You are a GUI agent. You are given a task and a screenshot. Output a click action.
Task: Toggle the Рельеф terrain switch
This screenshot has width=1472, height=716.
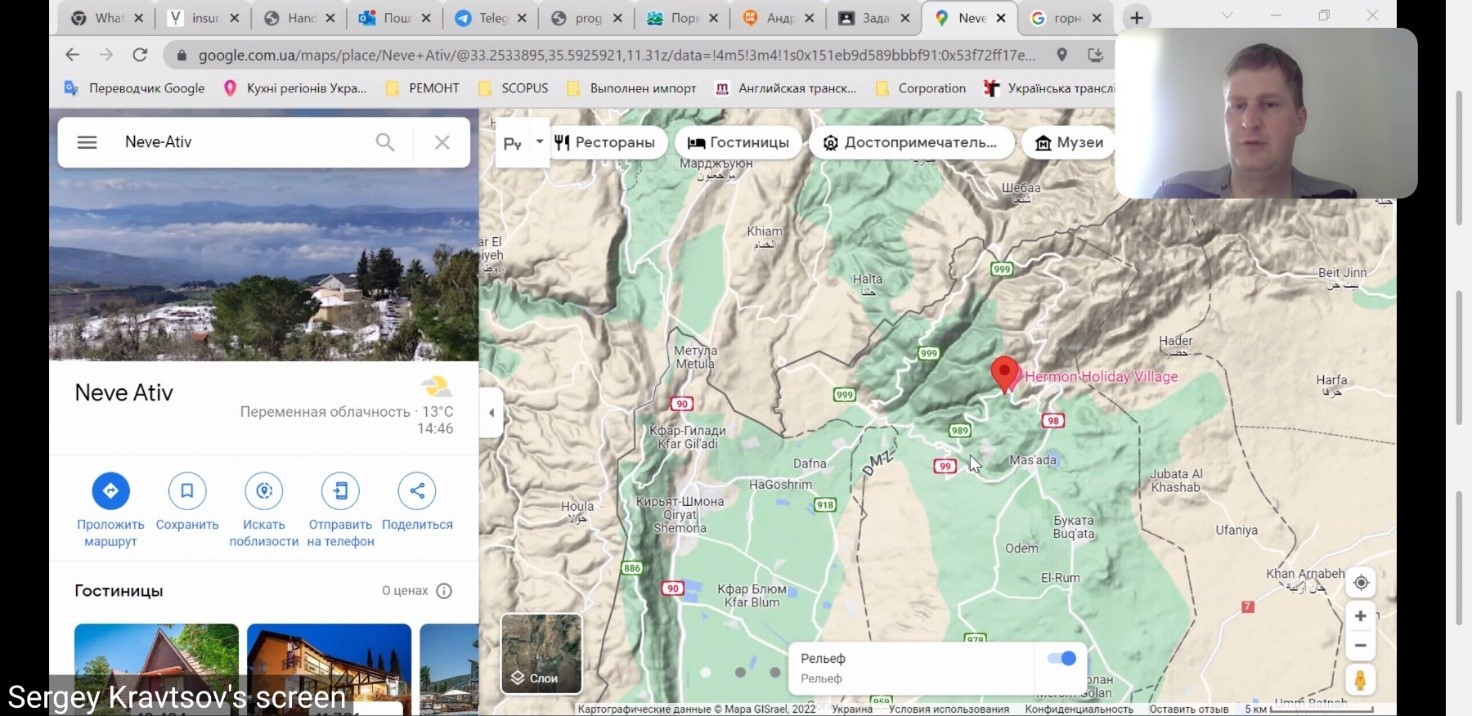click(x=1061, y=658)
